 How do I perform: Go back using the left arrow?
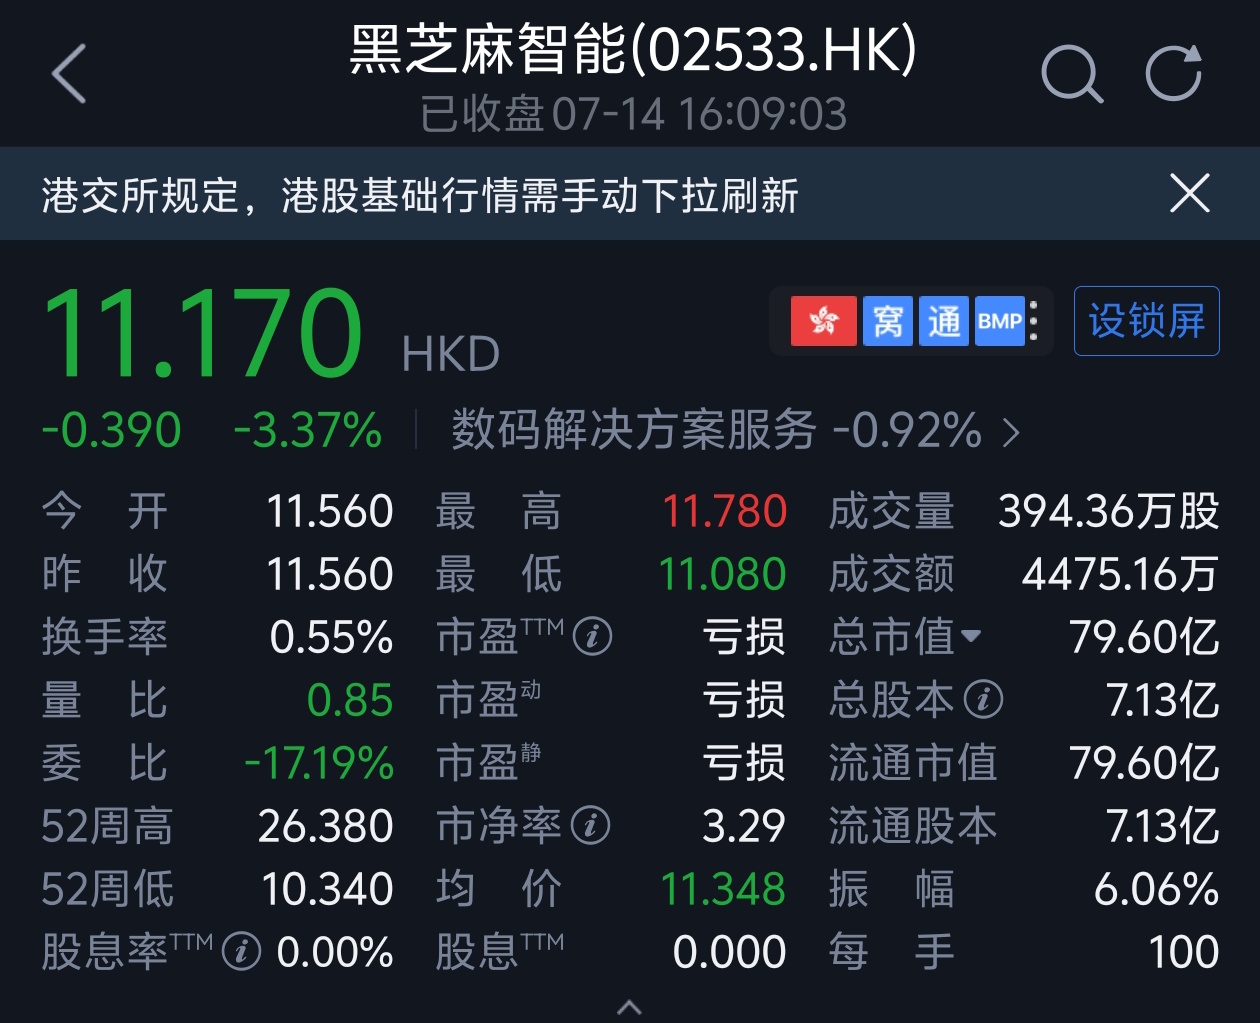(69, 74)
